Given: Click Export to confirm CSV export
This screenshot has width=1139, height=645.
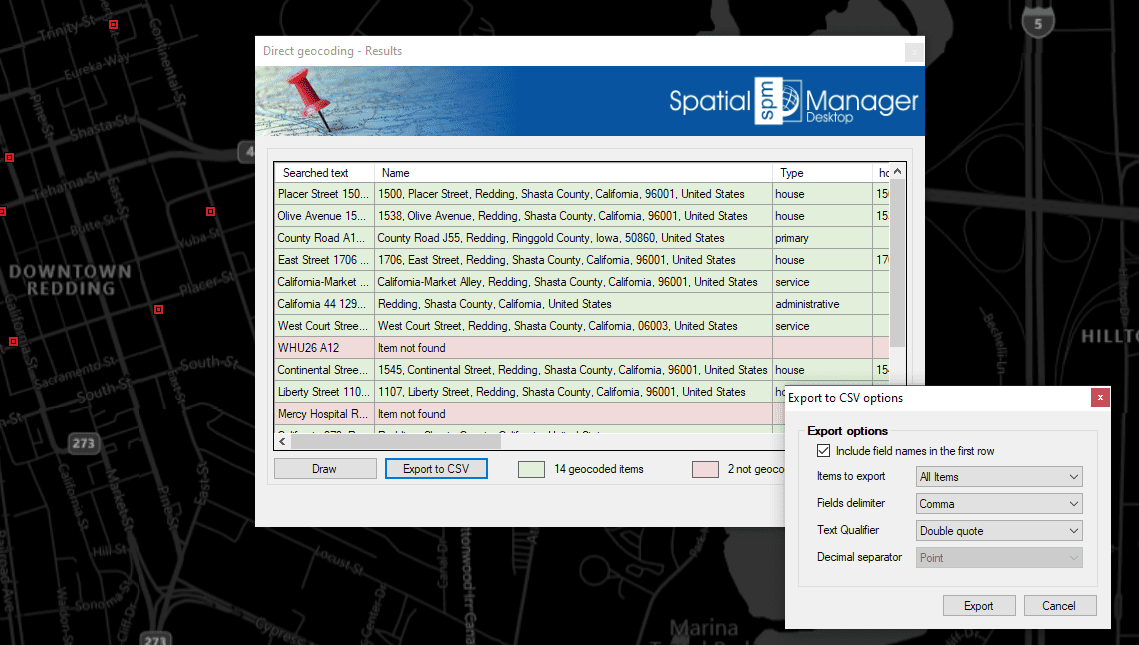Looking at the screenshot, I should (x=978, y=605).
